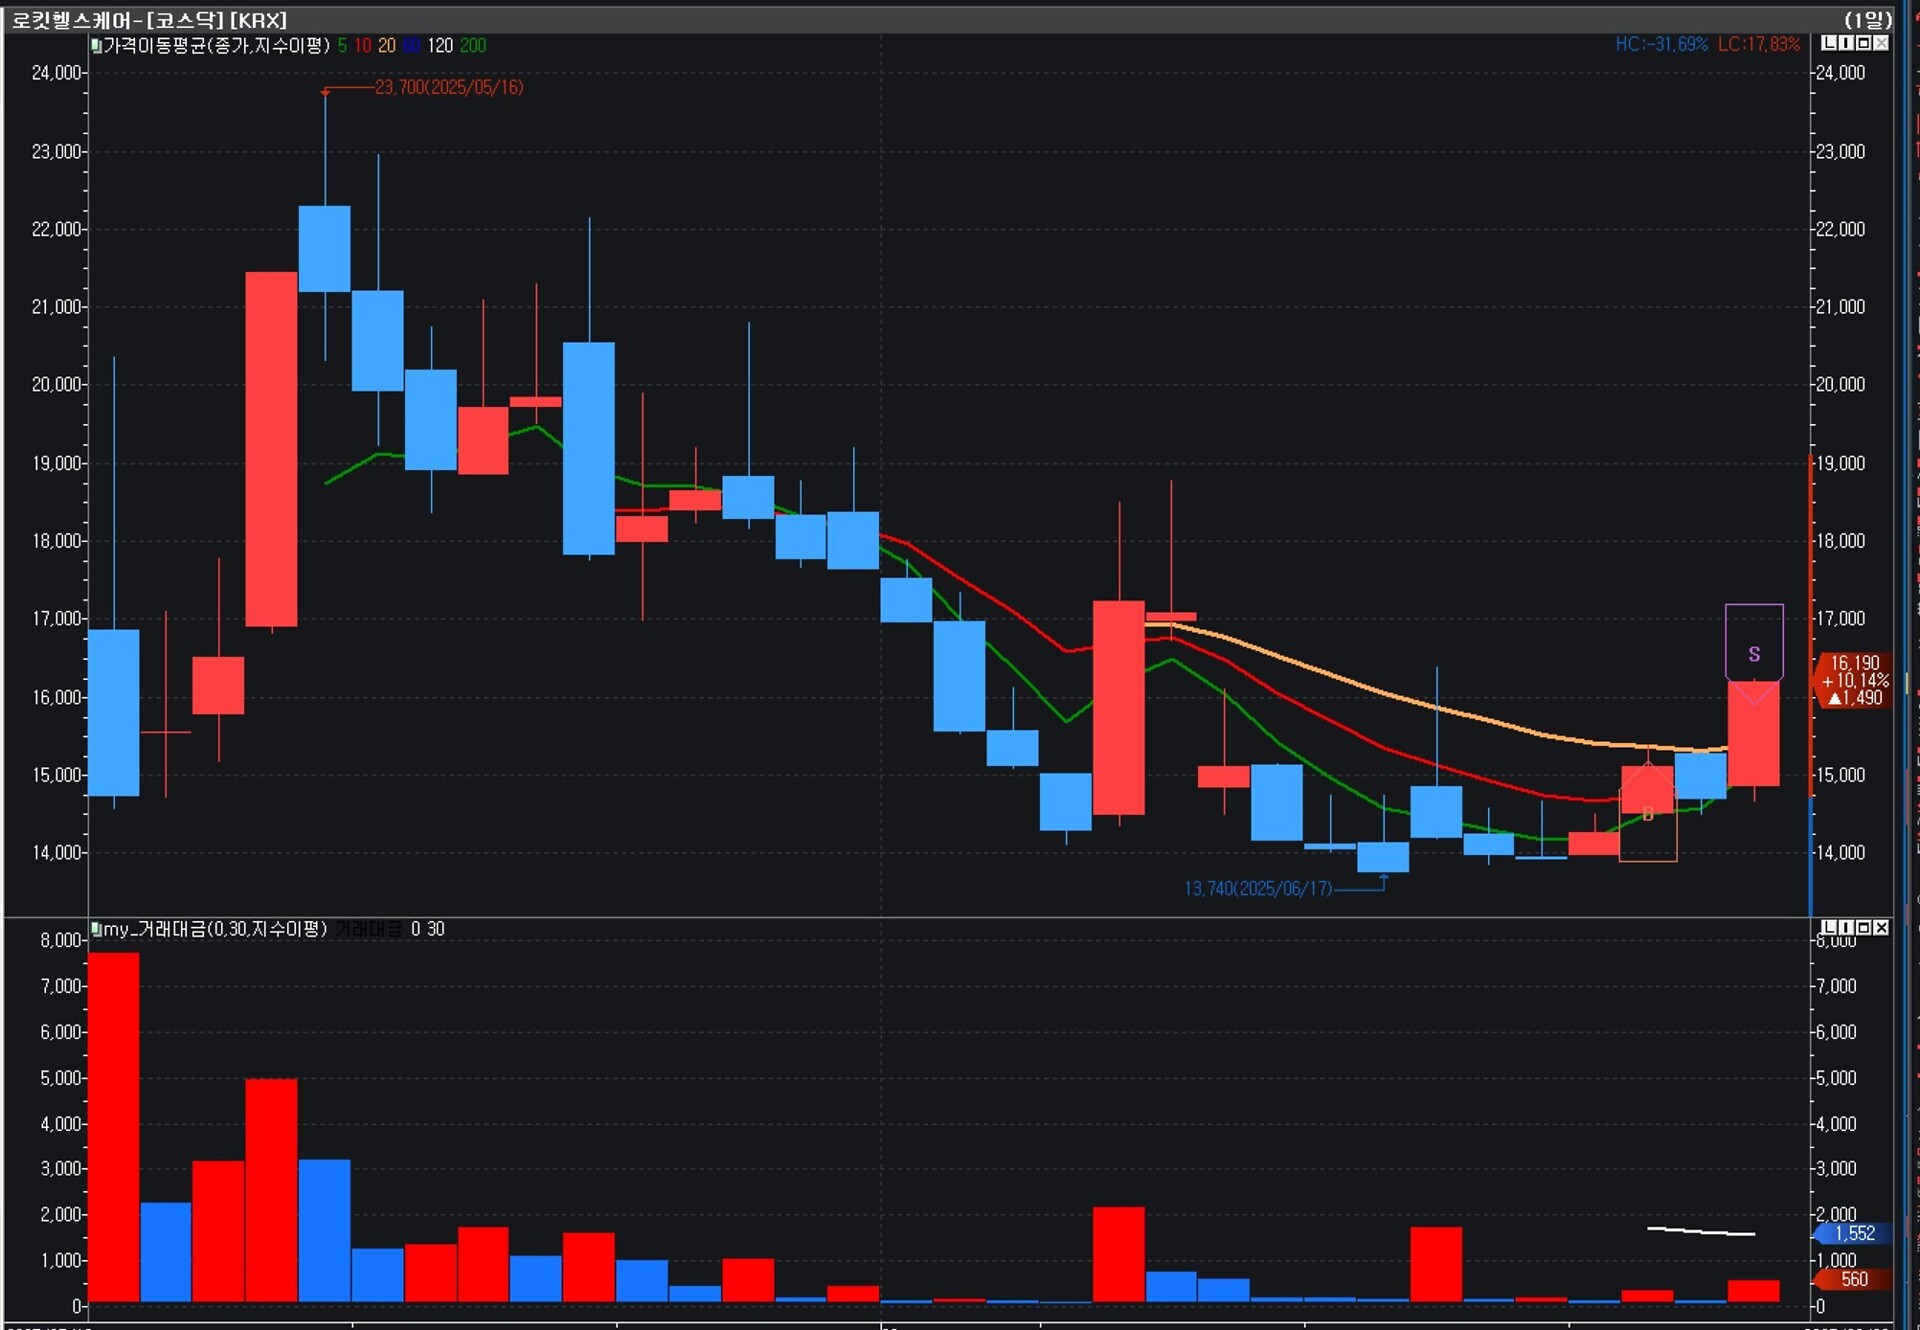Select the 5-period moving average label

(x=342, y=45)
